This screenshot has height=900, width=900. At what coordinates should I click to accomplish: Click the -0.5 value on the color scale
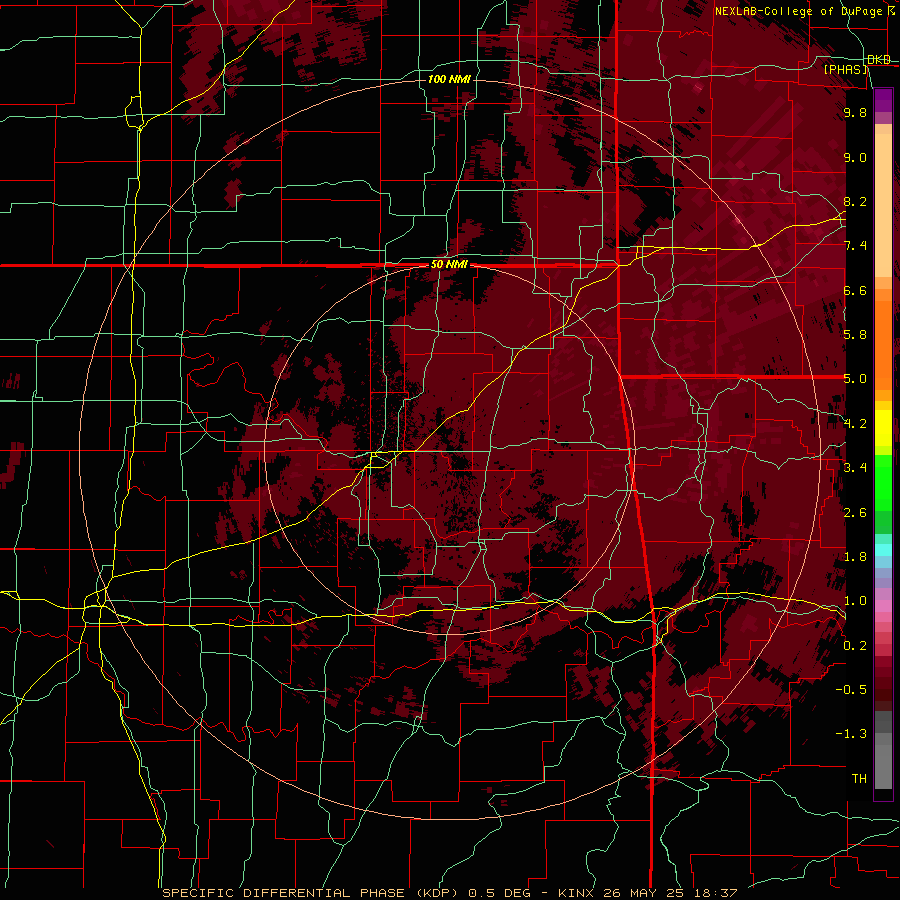pos(851,690)
